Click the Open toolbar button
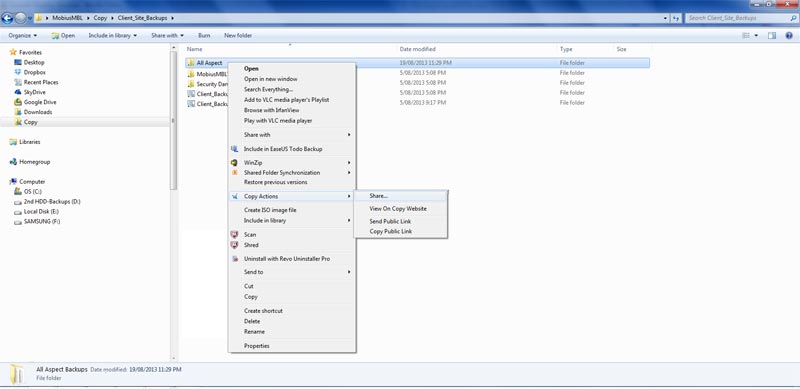 point(63,36)
